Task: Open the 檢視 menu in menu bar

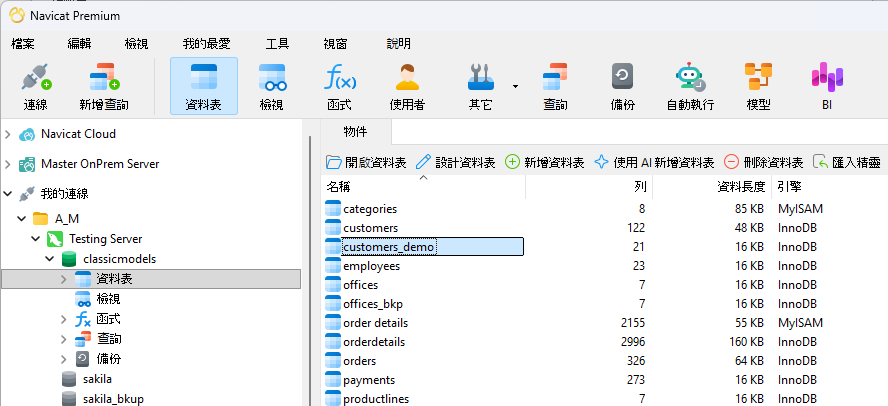Action: point(136,44)
